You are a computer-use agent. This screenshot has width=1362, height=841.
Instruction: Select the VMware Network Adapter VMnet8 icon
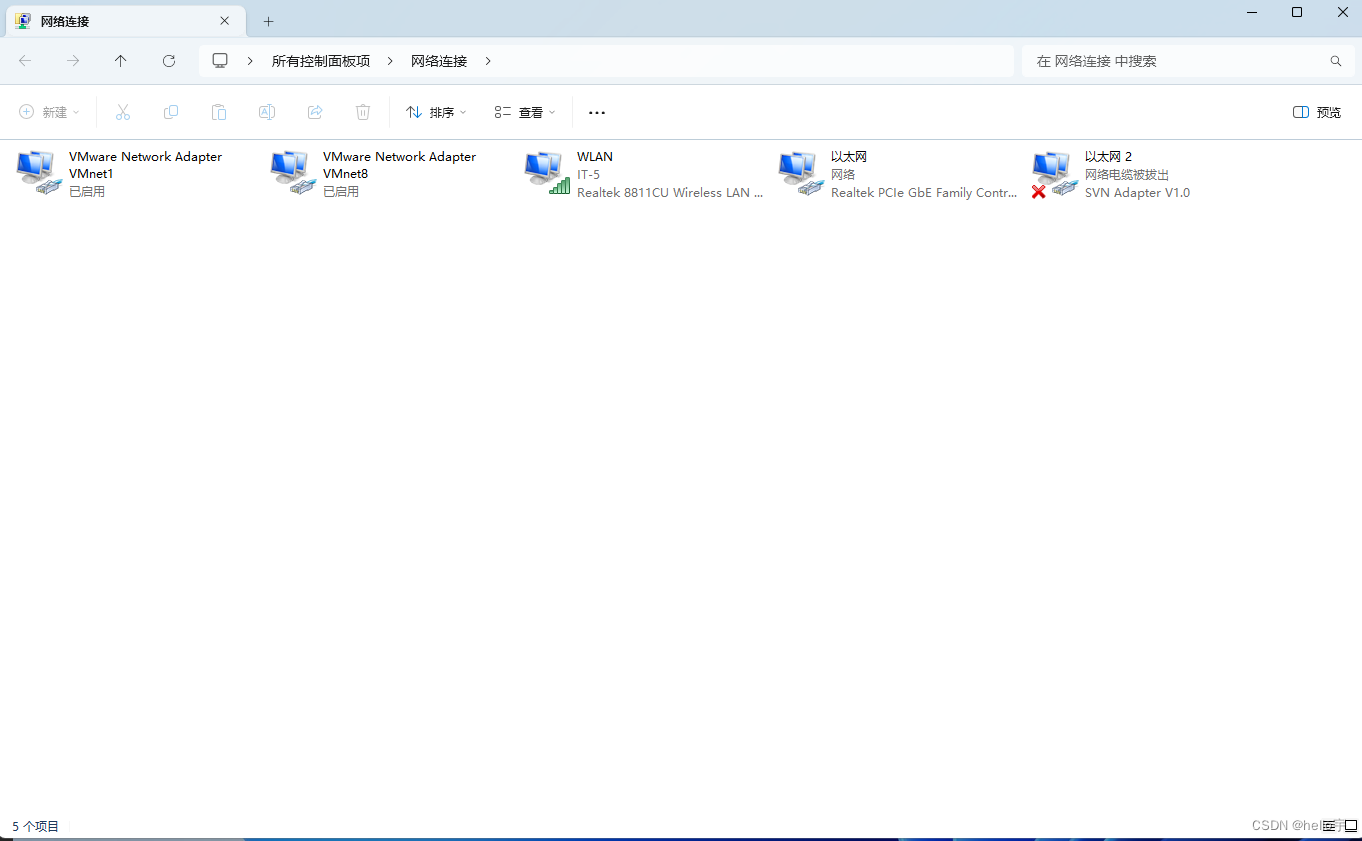click(293, 172)
